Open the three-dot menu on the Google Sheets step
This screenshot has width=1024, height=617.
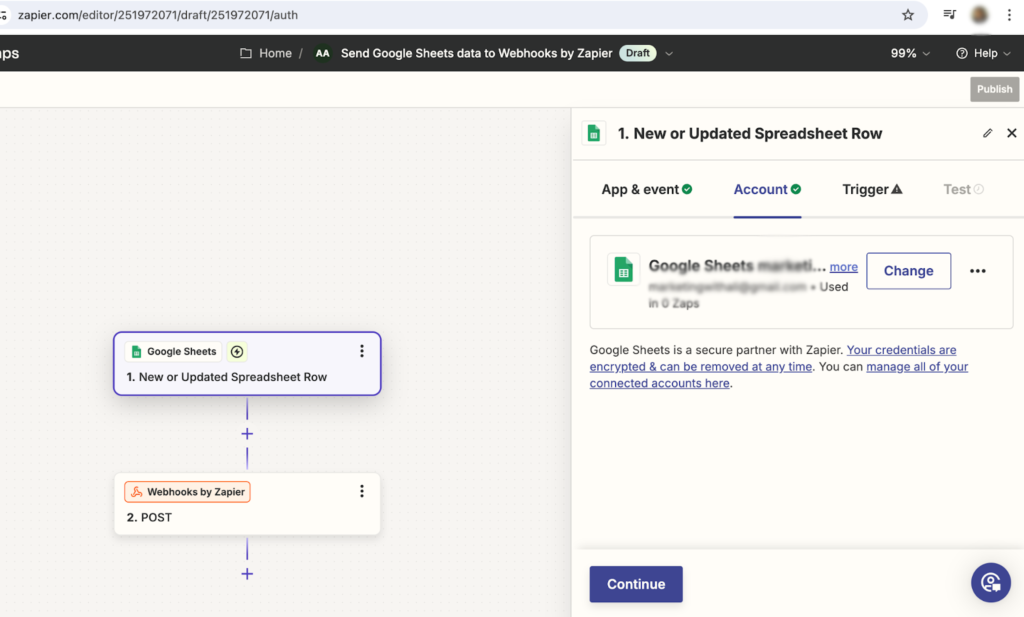pyautogui.click(x=362, y=351)
